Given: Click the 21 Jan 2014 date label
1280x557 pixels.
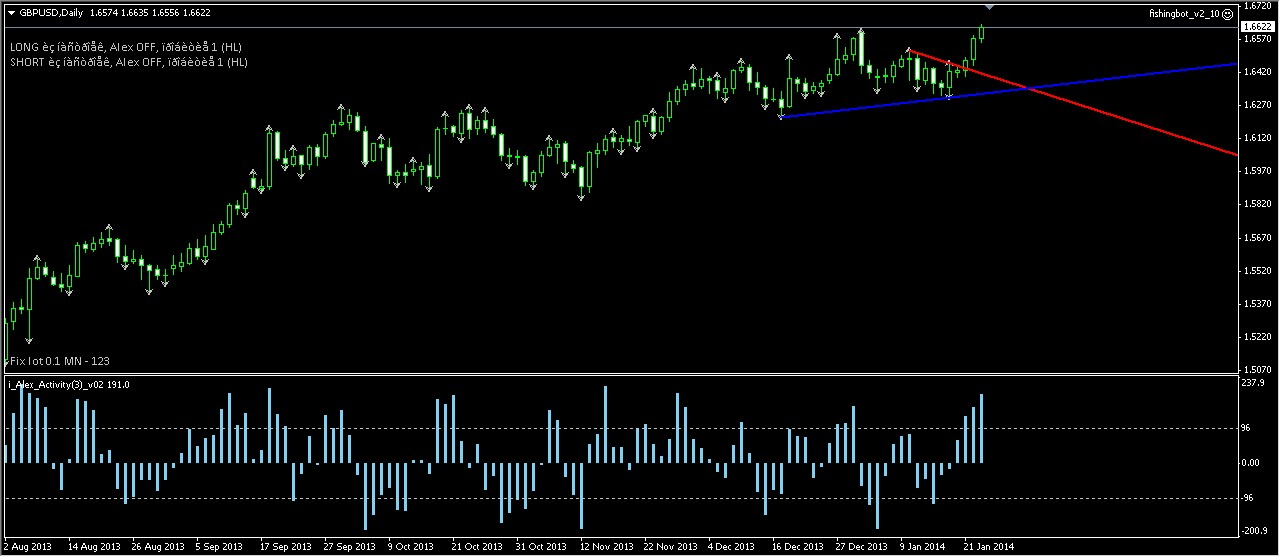Looking at the screenshot, I should pyautogui.click(x=989, y=547).
